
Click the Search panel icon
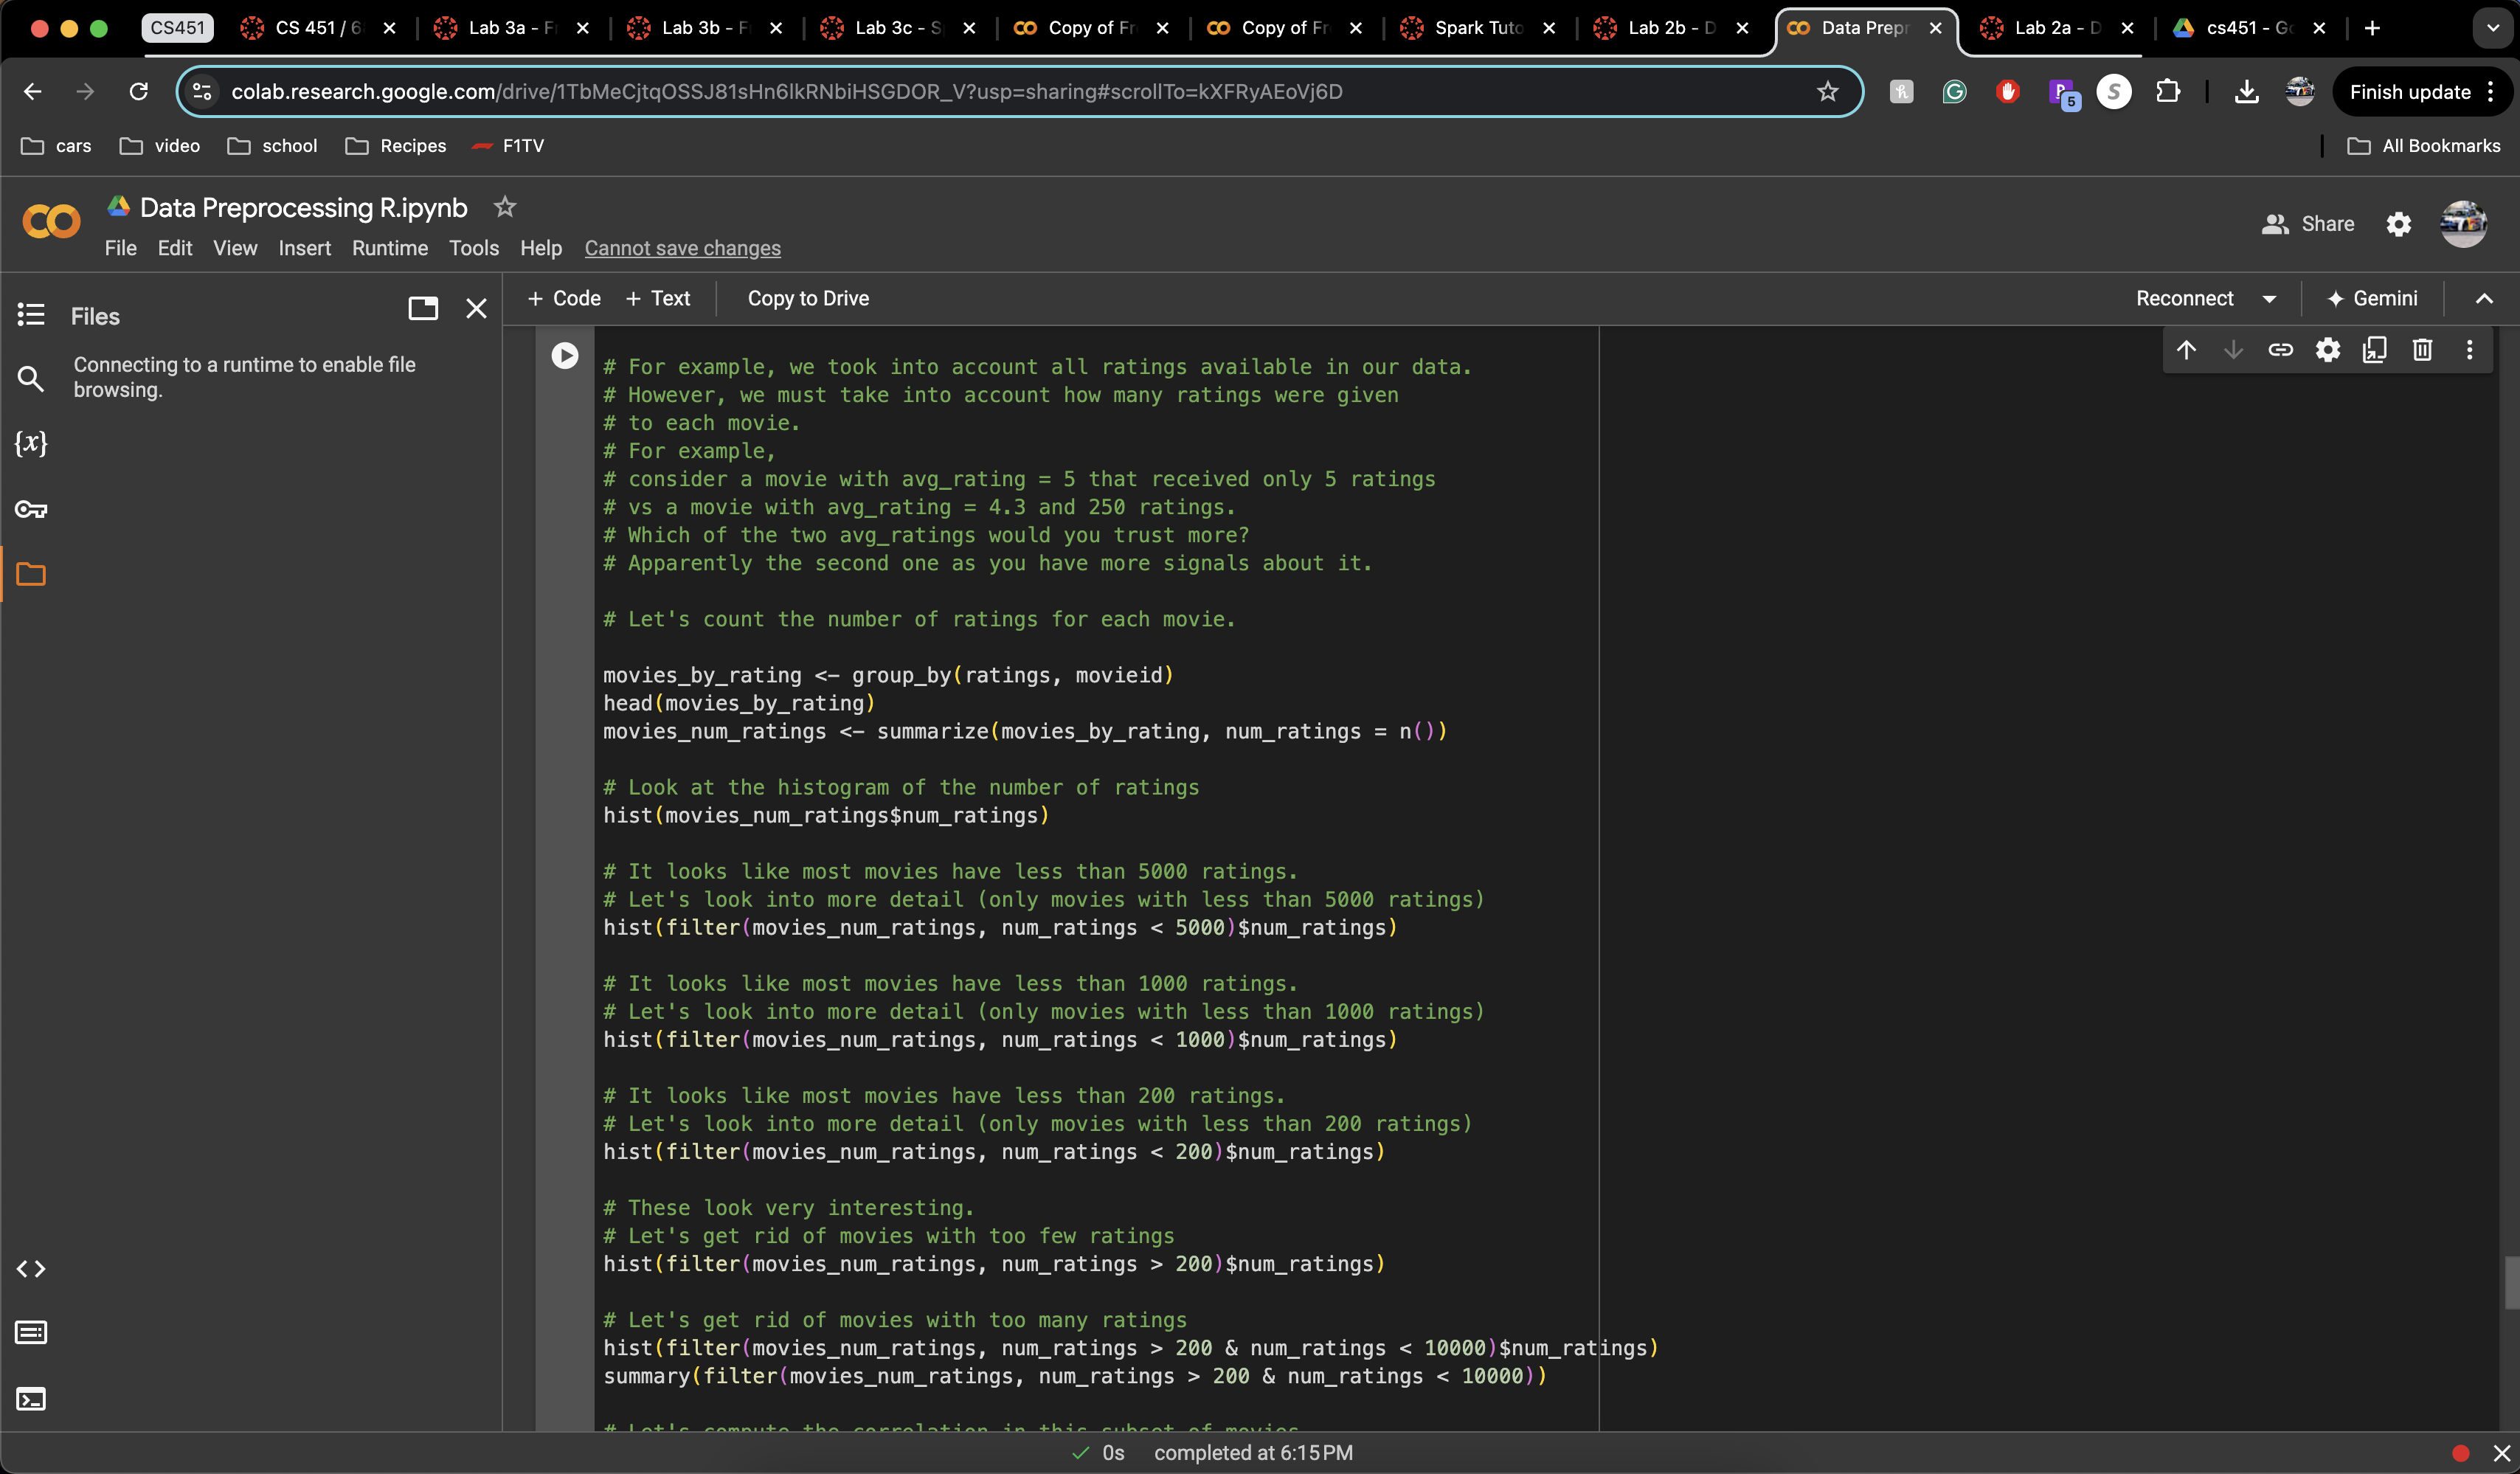[32, 381]
